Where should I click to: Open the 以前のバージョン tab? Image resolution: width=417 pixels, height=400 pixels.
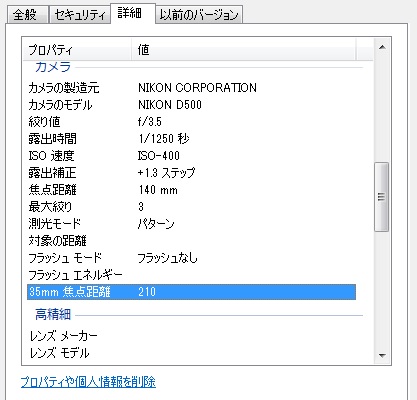click(x=199, y=15)
